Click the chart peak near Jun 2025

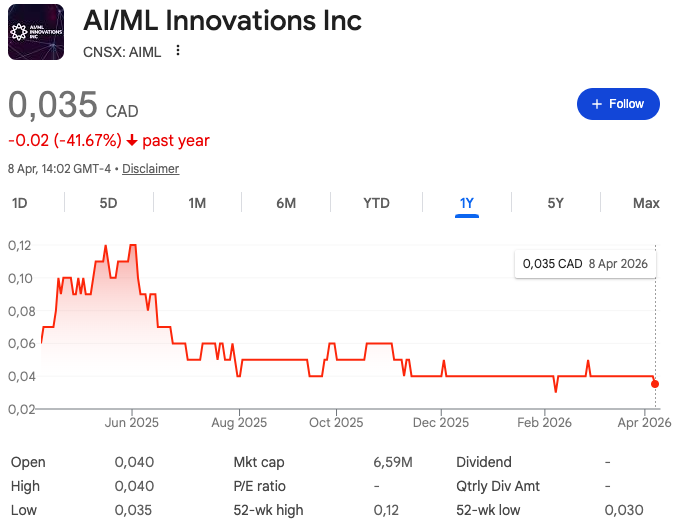pos(133,245)
